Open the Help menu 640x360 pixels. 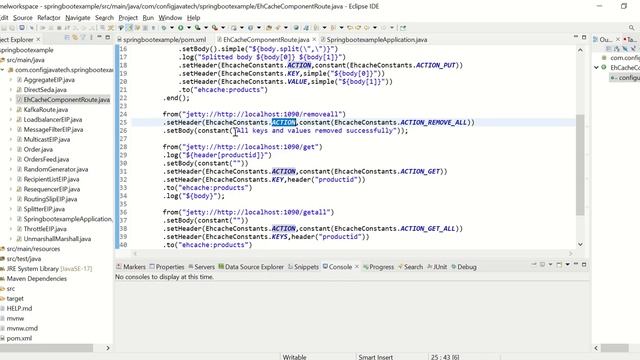coord(193,18)
